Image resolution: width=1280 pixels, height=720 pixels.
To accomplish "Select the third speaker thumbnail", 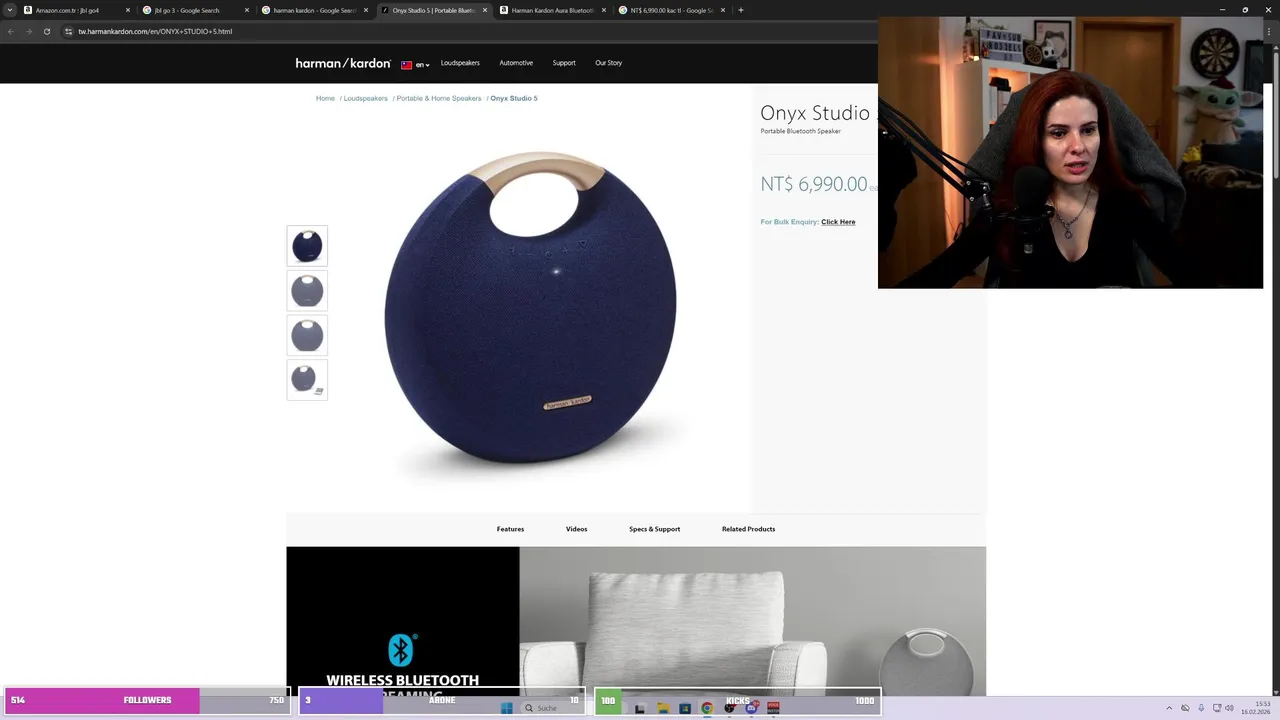I will [307, 335].
